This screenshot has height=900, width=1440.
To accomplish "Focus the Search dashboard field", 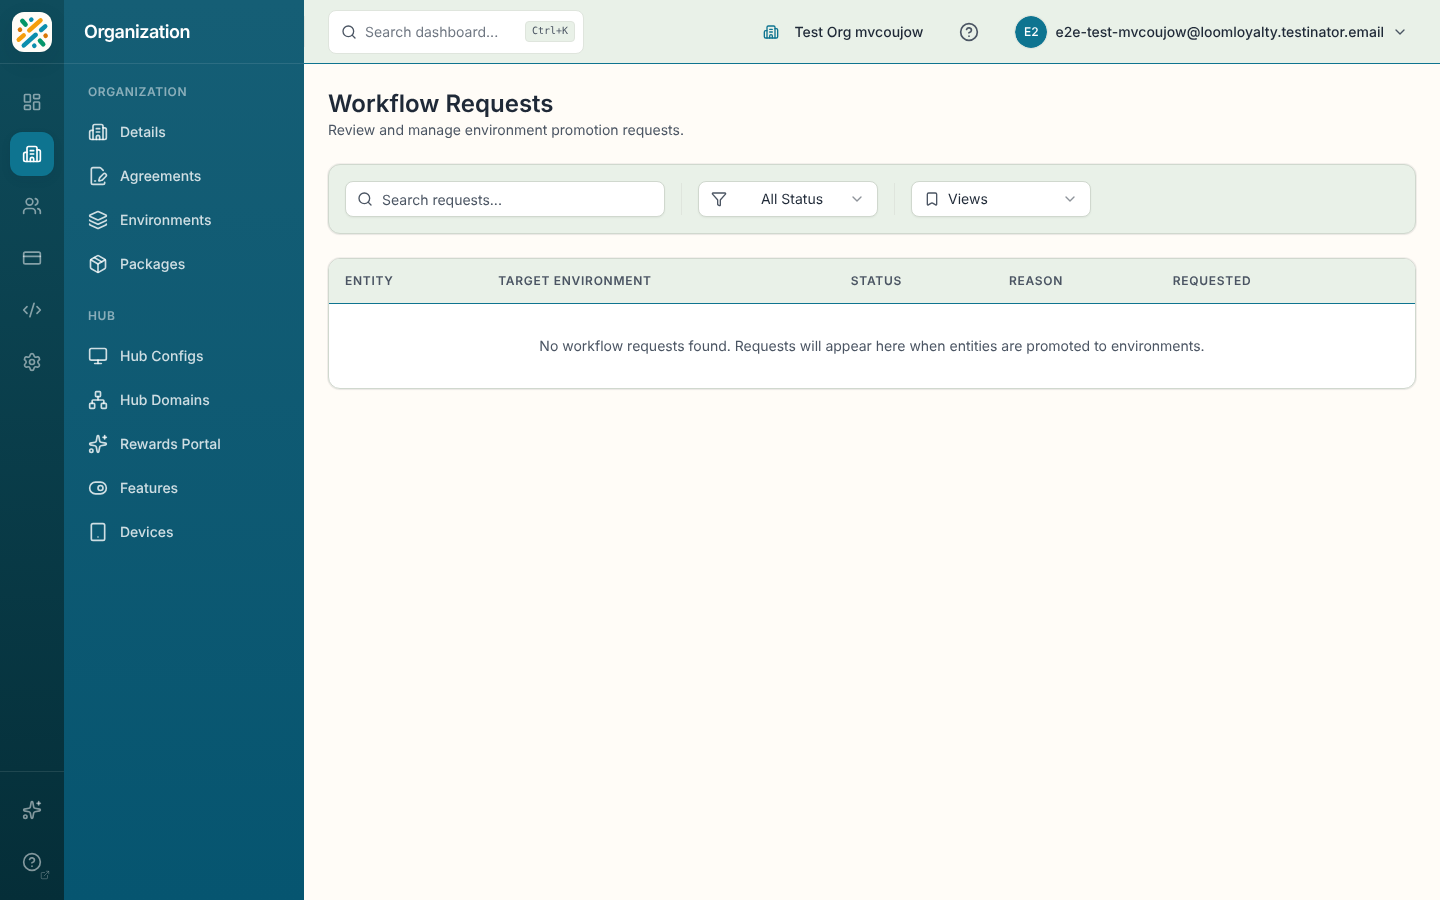I will coord(456,32).
